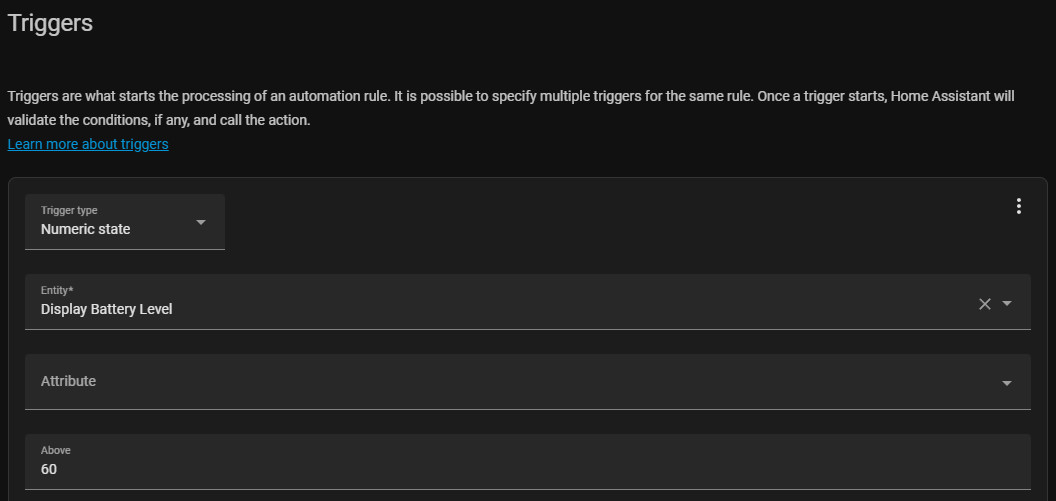
Task: Click the Entity* field label
Action: click(x=57, y=290)
